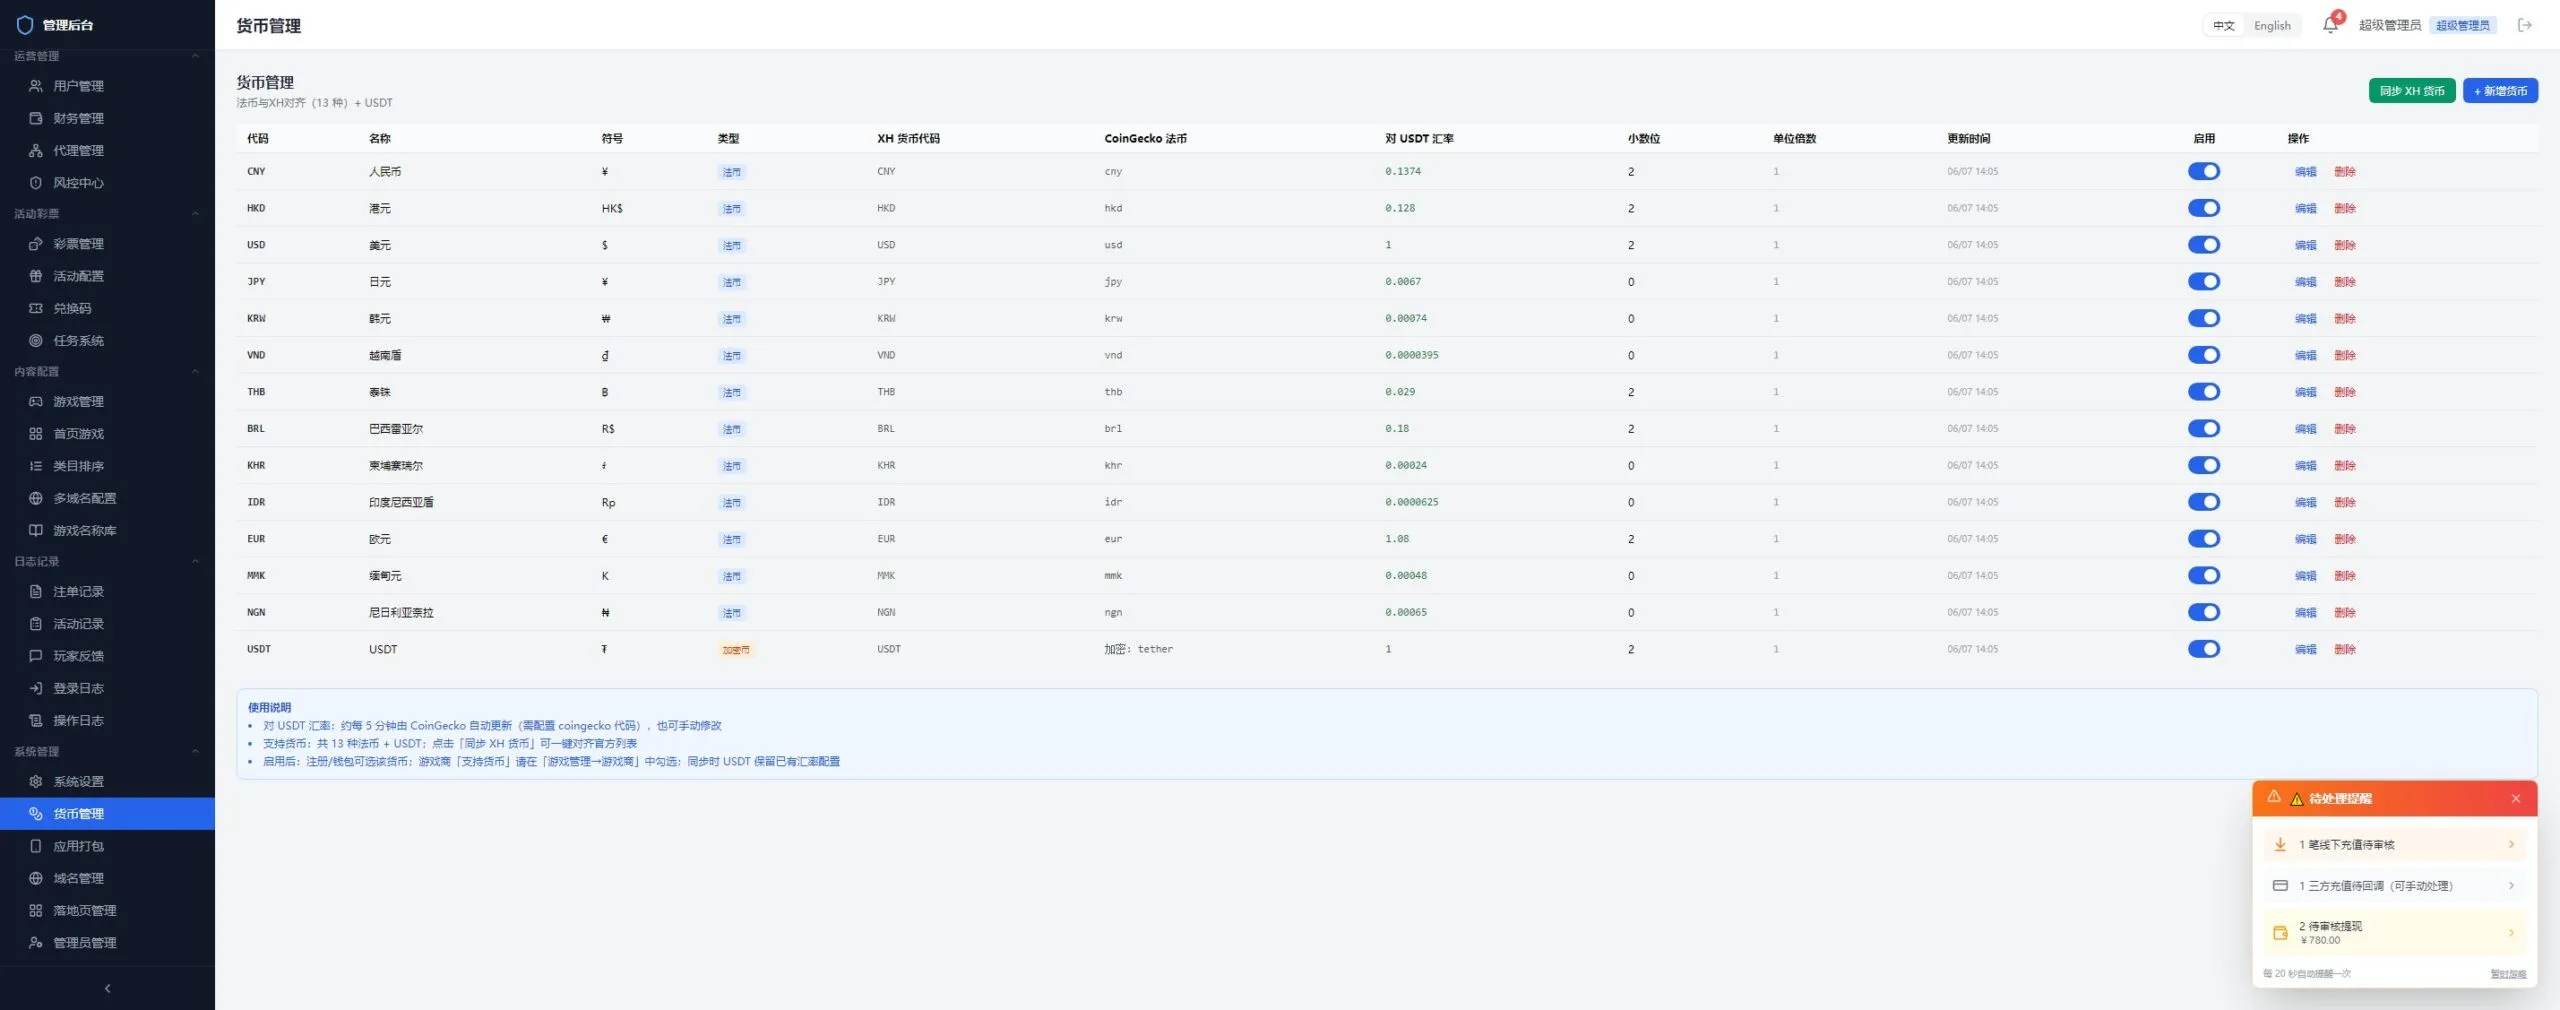The image size is (2560, 1010).
Task: Click the 代理管理 sidebar icon
Action: pyautogui.click(x=36, y=150)
